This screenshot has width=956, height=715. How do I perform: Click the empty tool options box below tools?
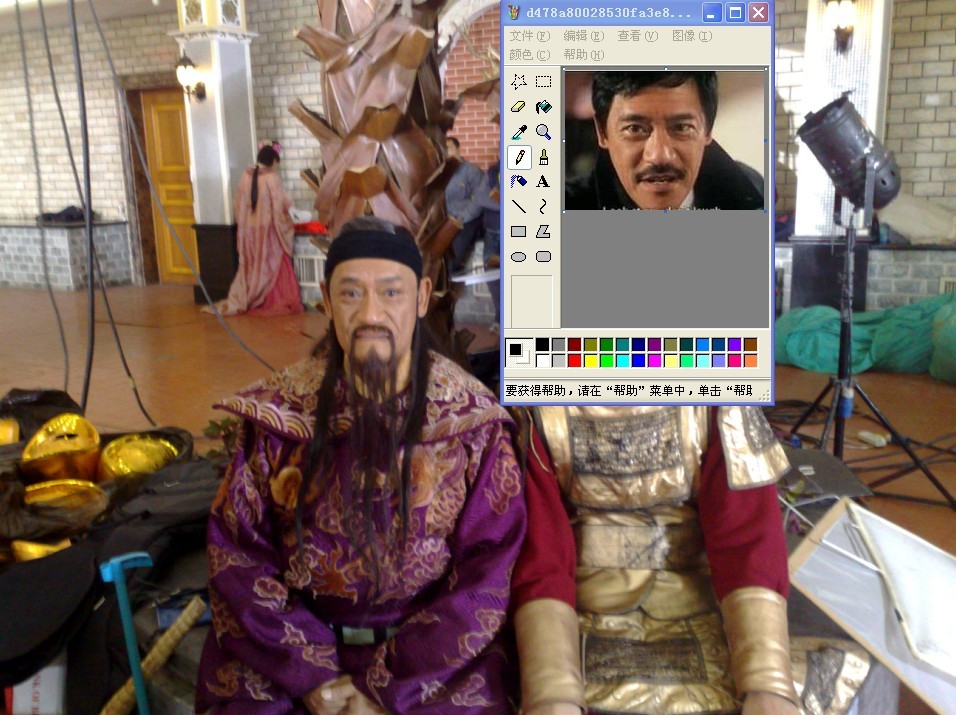pos(532,302)
